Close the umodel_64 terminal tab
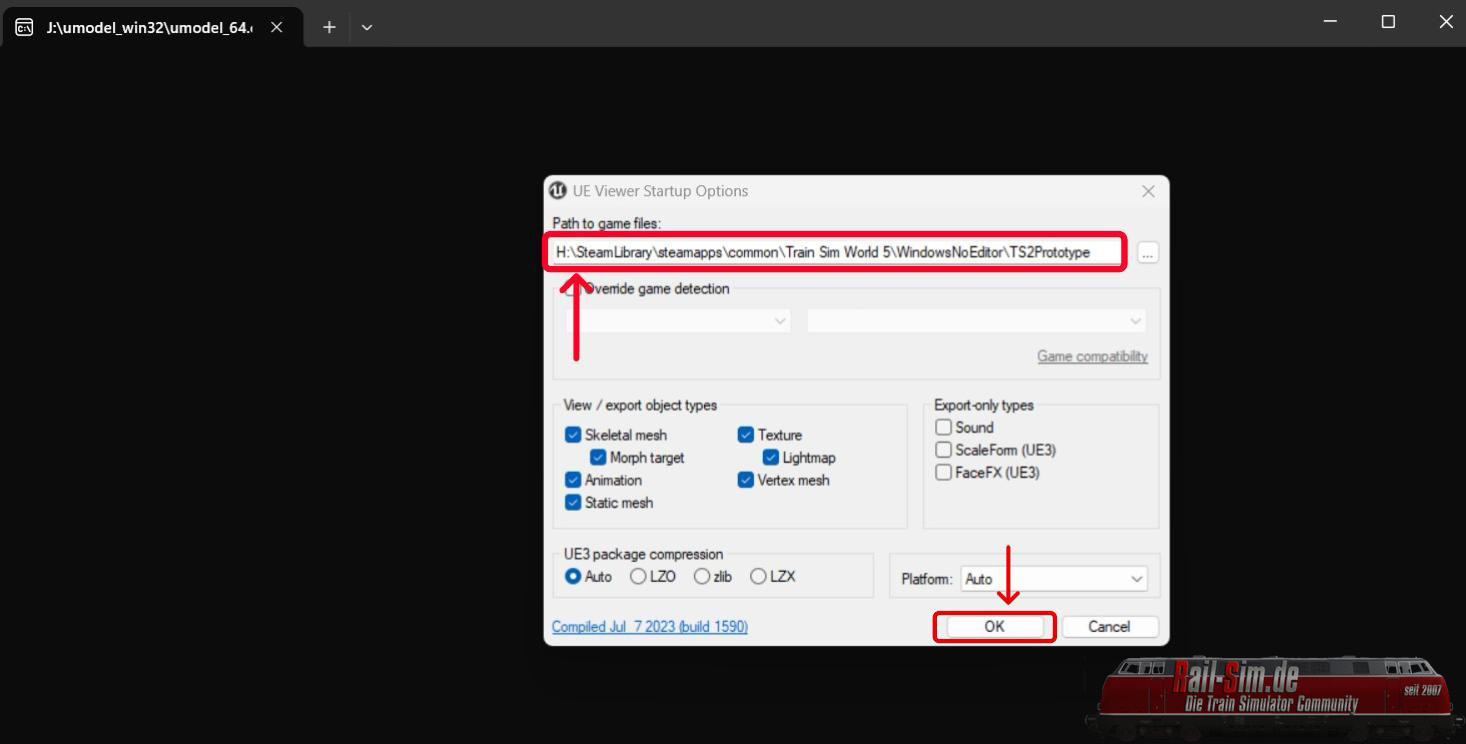The width and height of the screenshot is (1466, 744). pyautogui.click(x=277, y=28)
